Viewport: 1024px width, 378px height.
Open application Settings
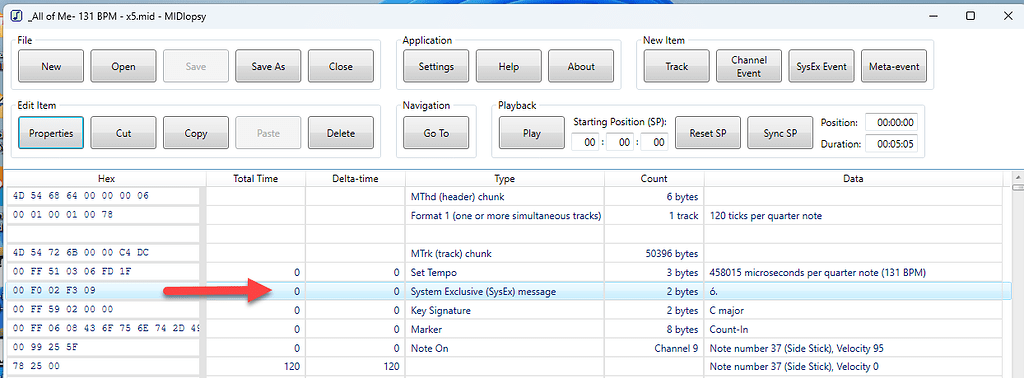pos(436,66)
